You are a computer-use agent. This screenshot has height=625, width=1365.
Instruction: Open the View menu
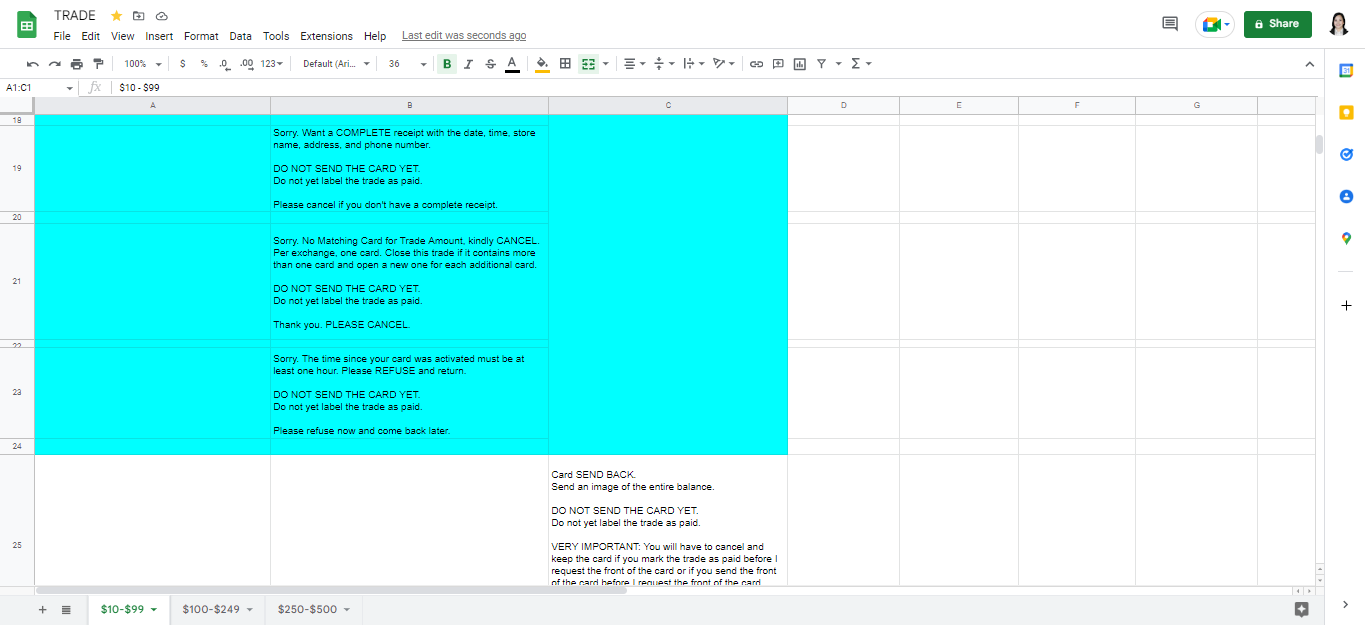[x=123, y=36]
